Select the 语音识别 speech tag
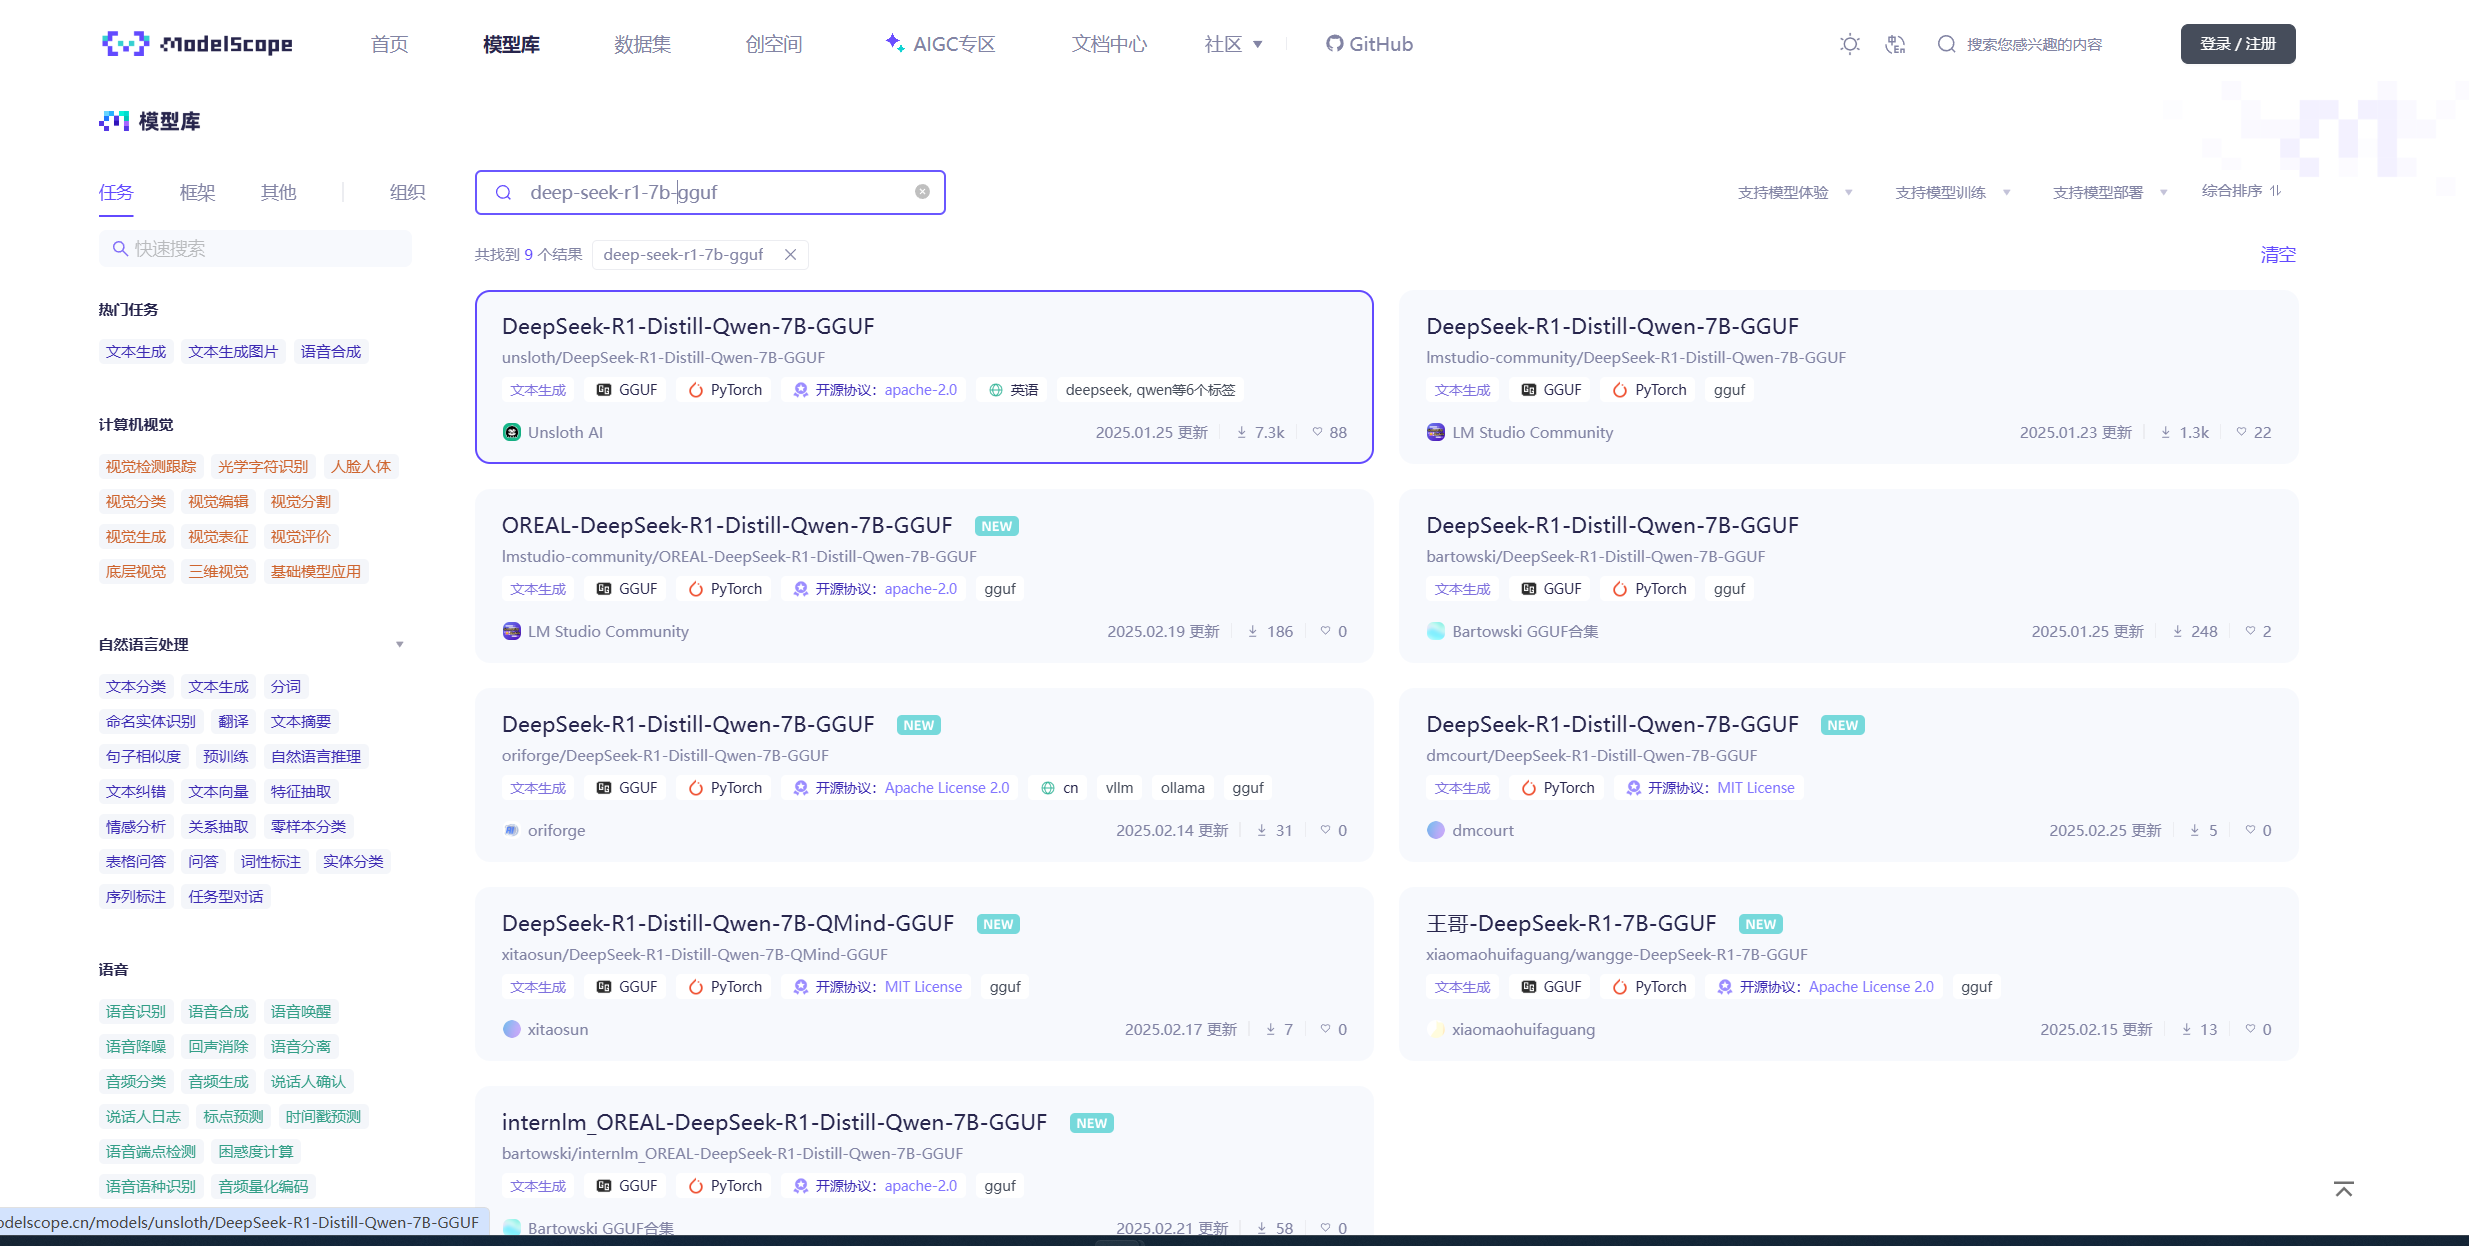Screen dimensions: 2469x1246 click(x=136, y=1012)
